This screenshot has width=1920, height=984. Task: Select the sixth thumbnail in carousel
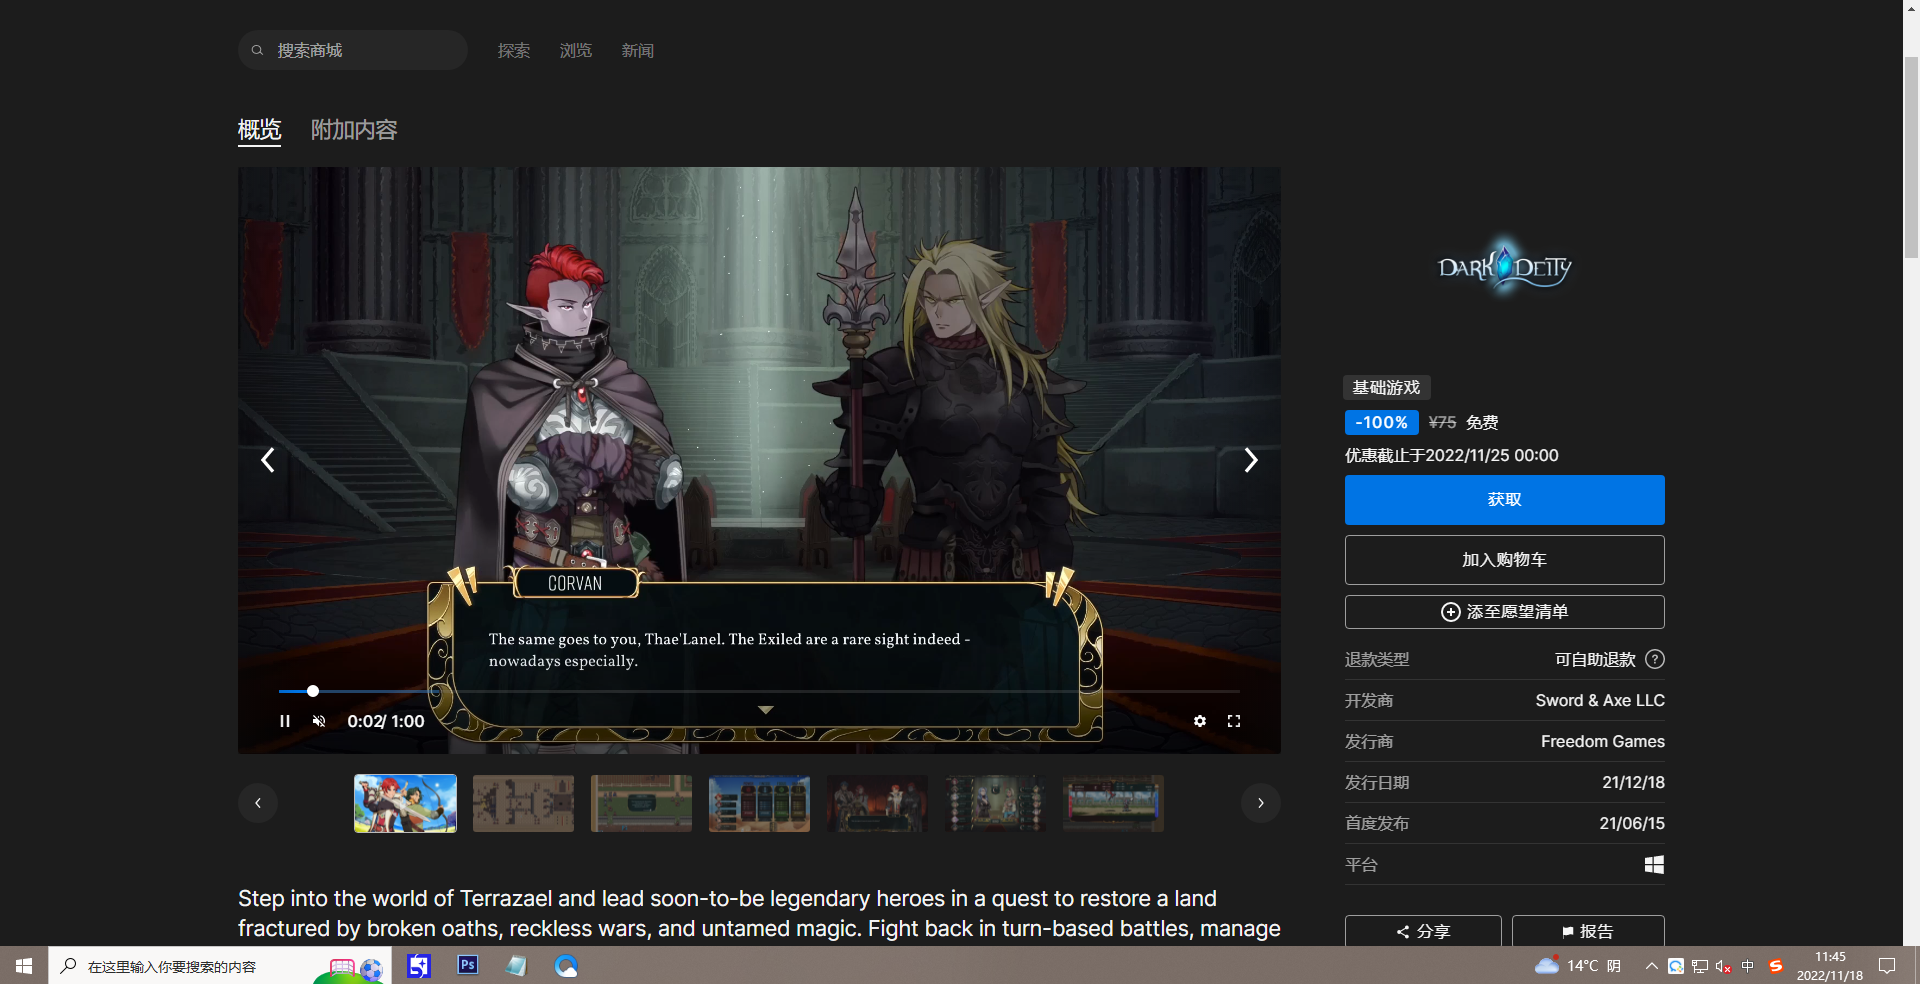(x=995, y=803)
